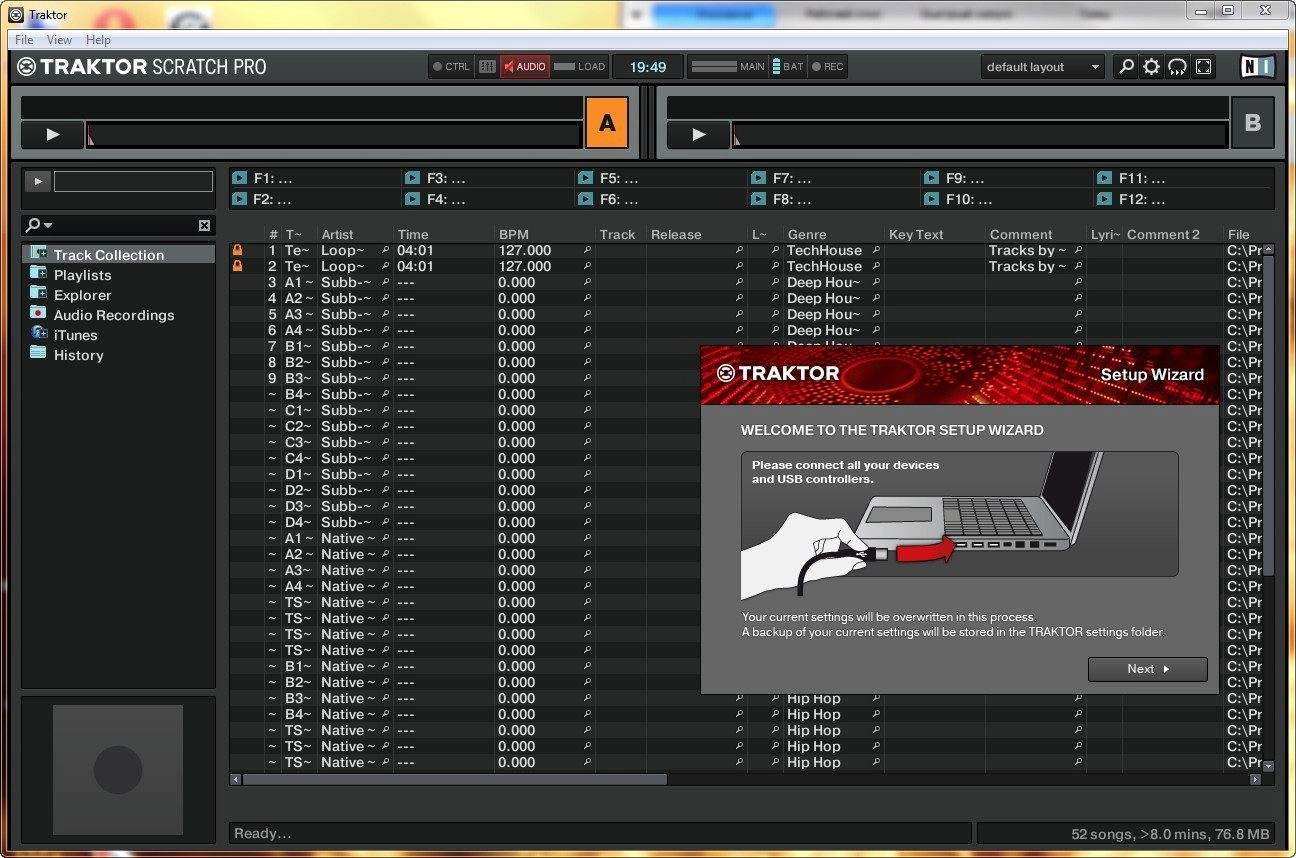Screen dimensions: 1296x858
Task: Click the headphones cruise mode icon
Action: click(x=1178, y=67)
